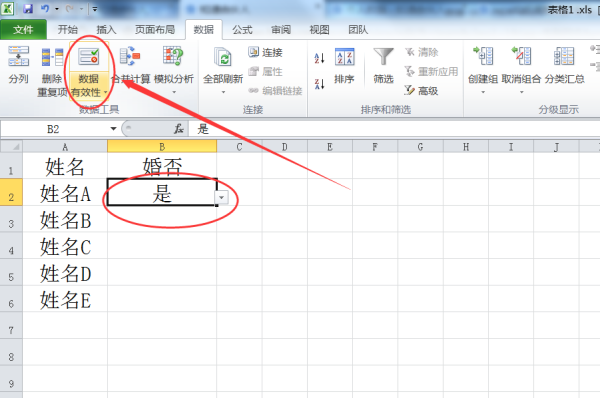The width and height of the screenshot is (600, 398).
Task: Select column H header
Action: 466,147
